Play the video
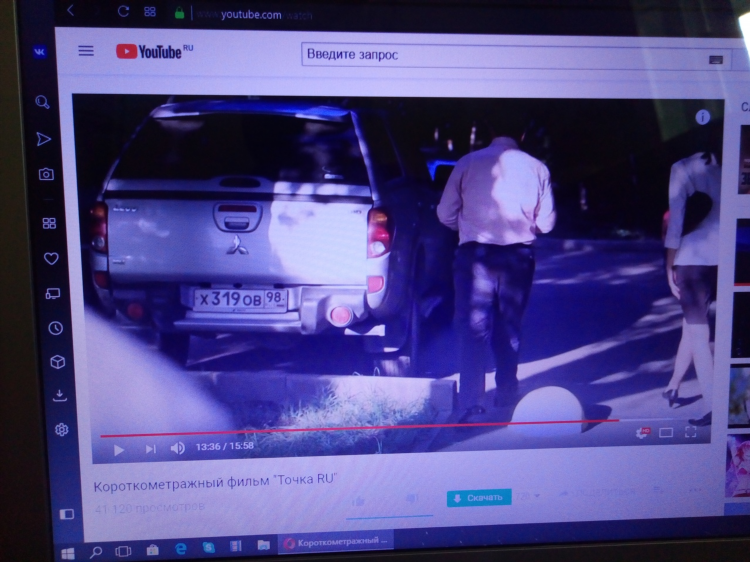 tap(119, 450)
